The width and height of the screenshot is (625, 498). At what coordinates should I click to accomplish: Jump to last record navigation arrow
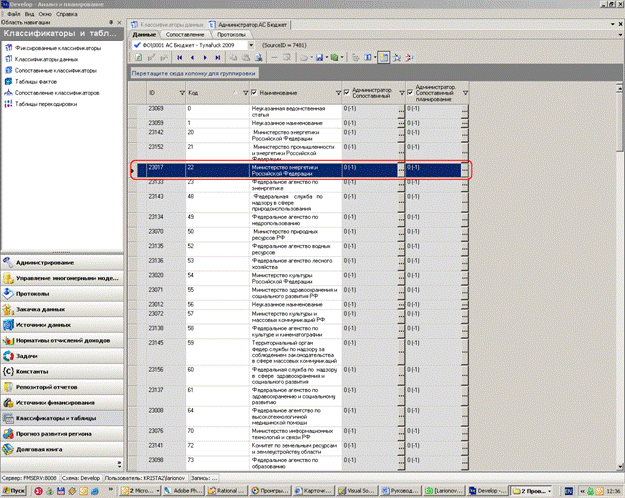tap(218, 58)
